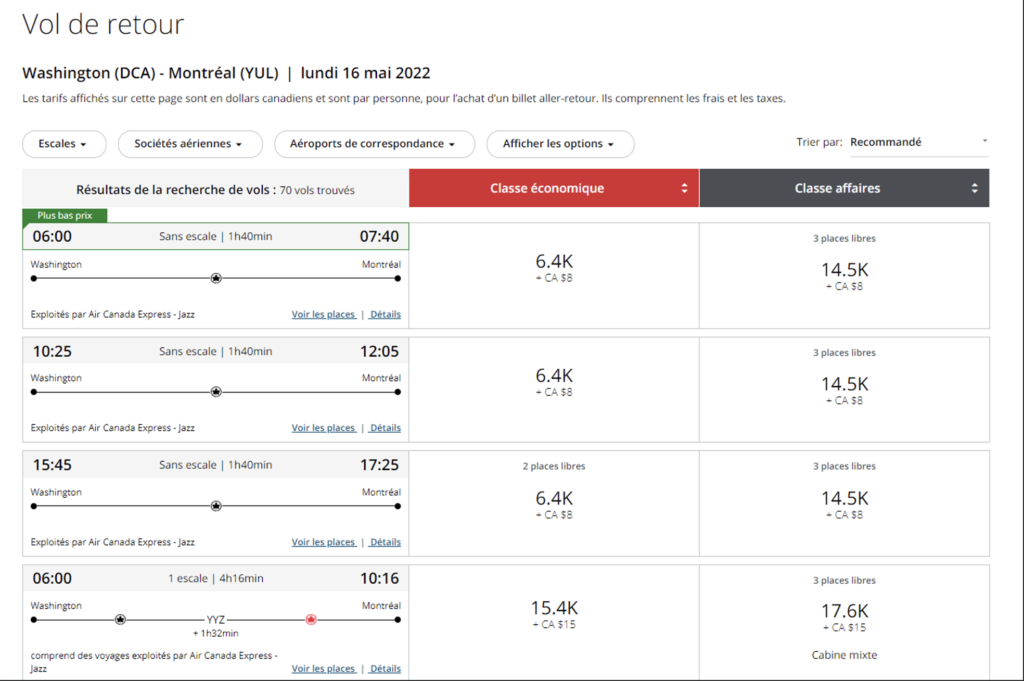
Task: Click sort arrows icon in Classe économique header
Action: [685, 188]
